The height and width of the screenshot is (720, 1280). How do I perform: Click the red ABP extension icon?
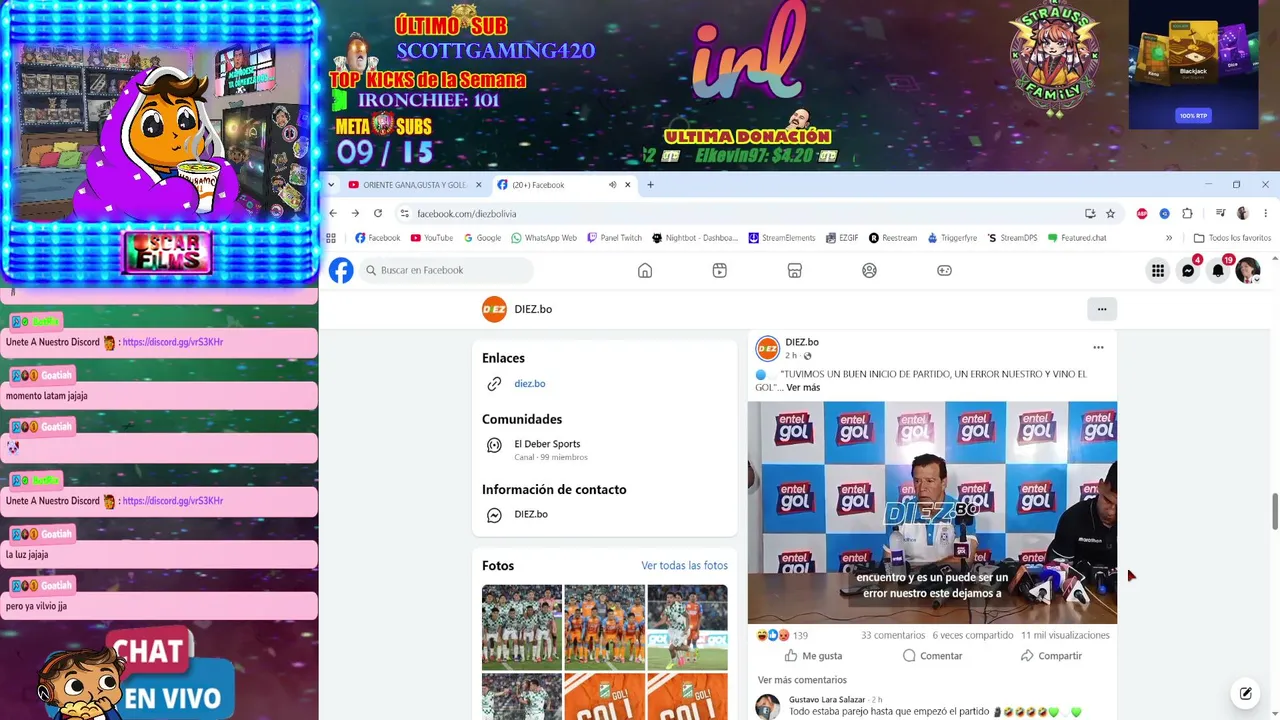[1142, 213]
